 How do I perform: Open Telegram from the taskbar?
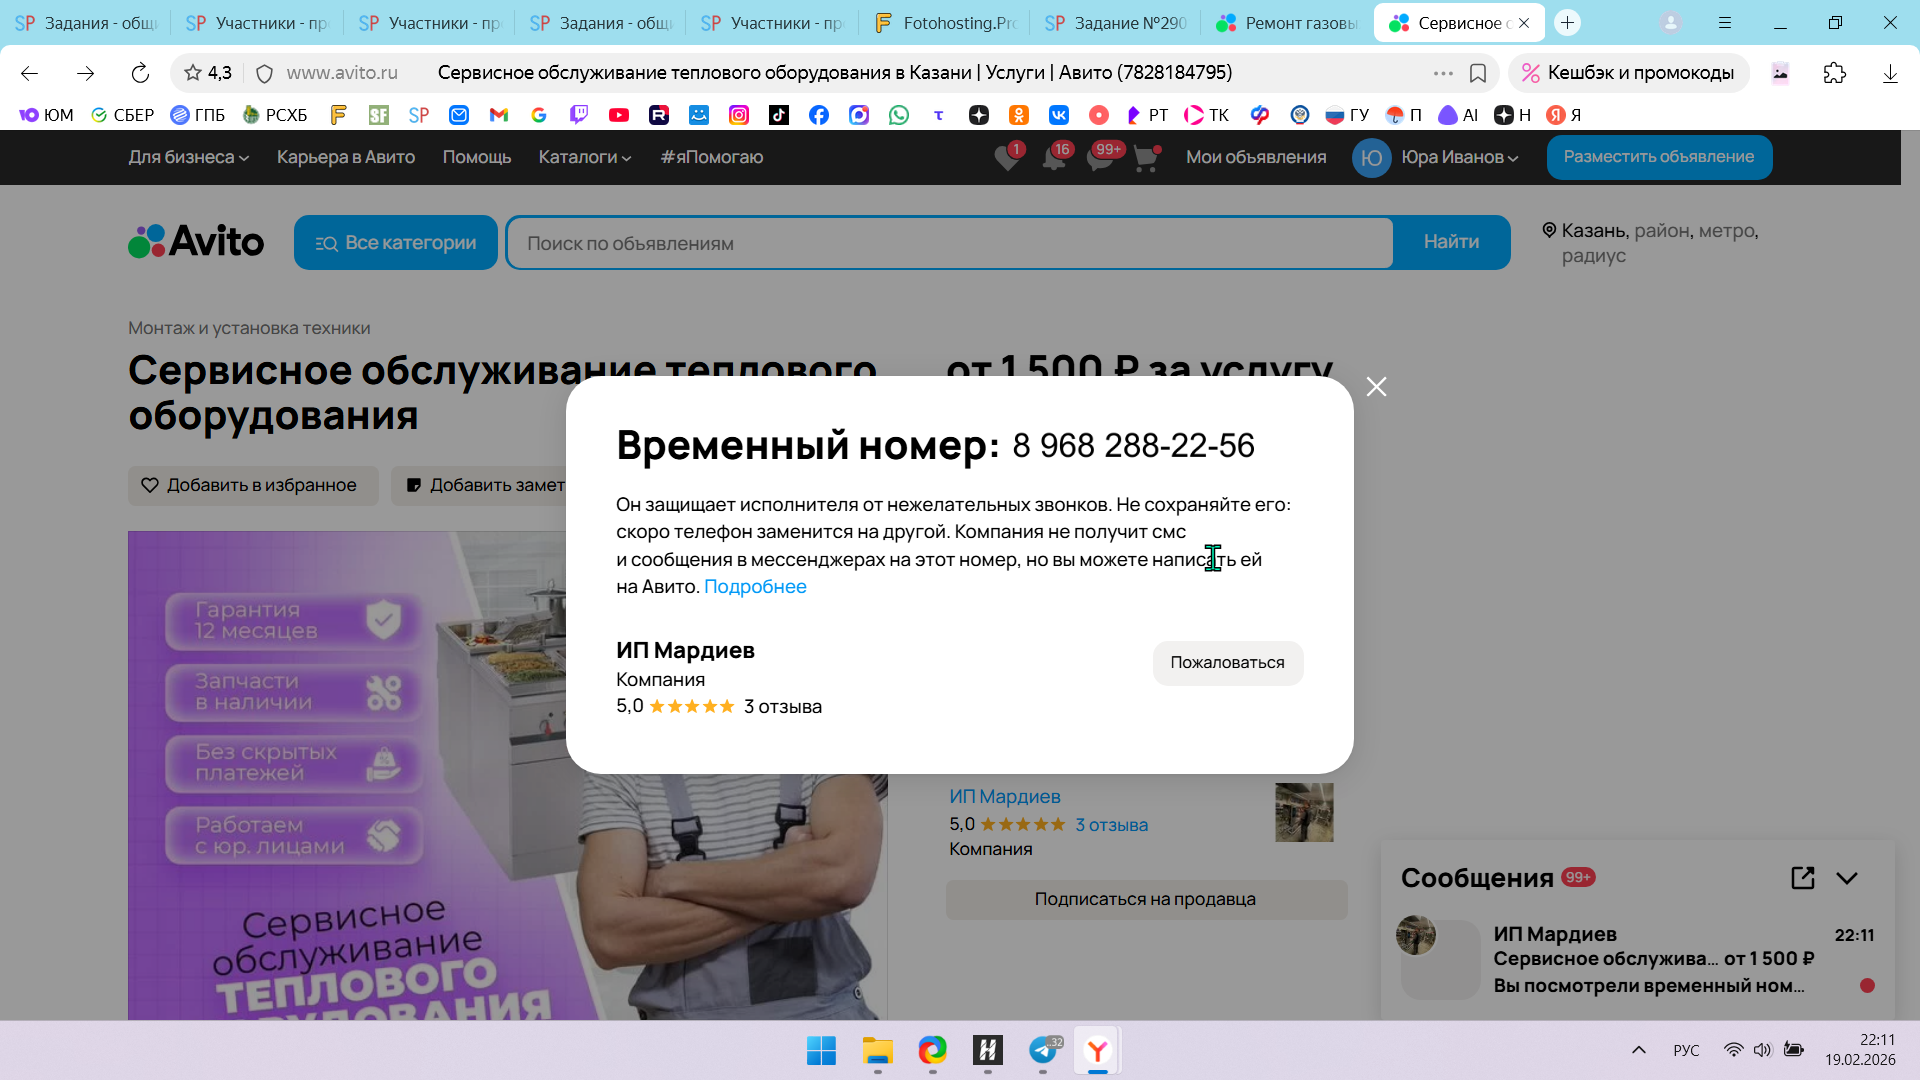[x=1043, y=1050]
